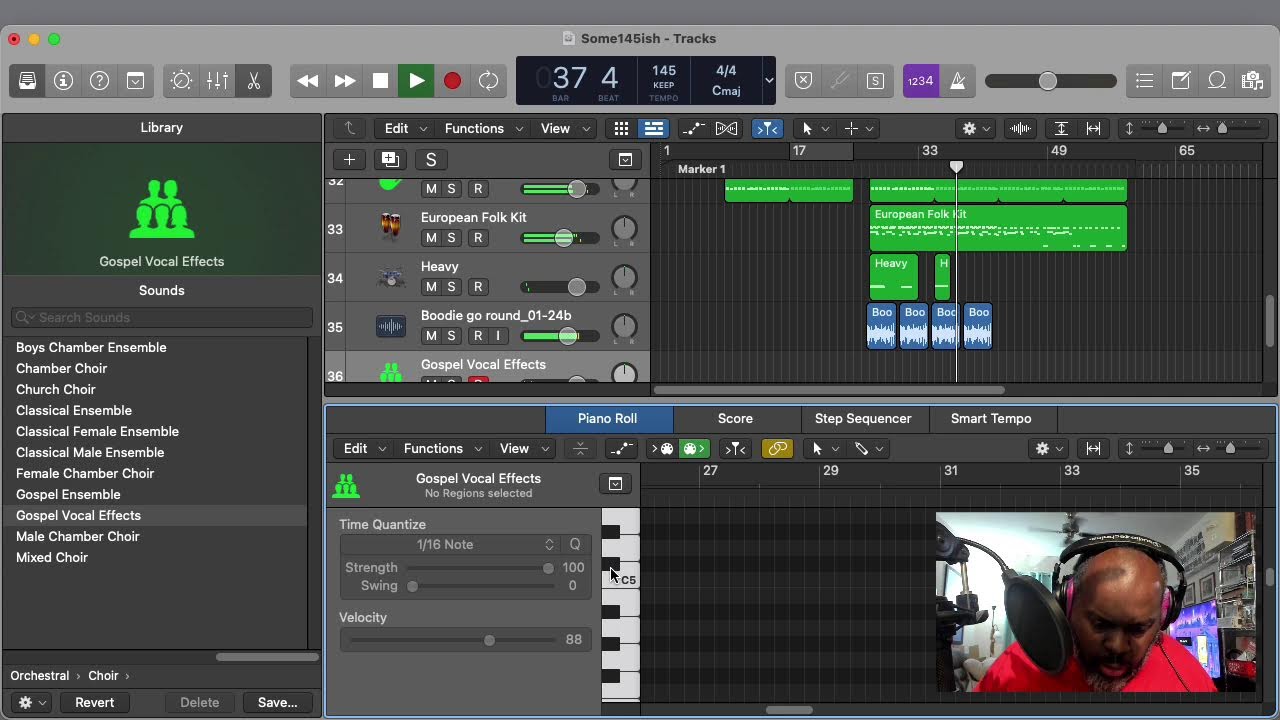
Task: Click the Revert button in Library
Action: point(95,702)
